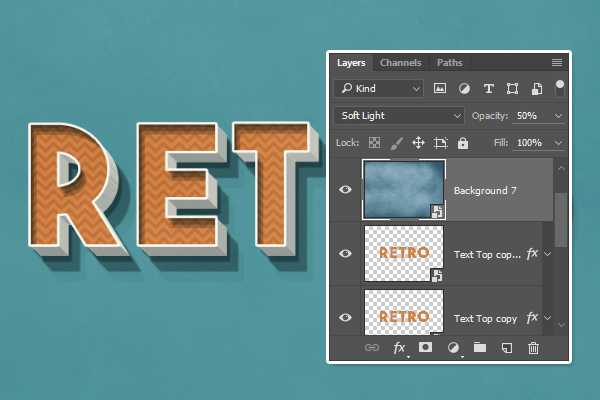Toggle visibility of Text Top copy layer
The image size is (600, 400).
point(346,318)
